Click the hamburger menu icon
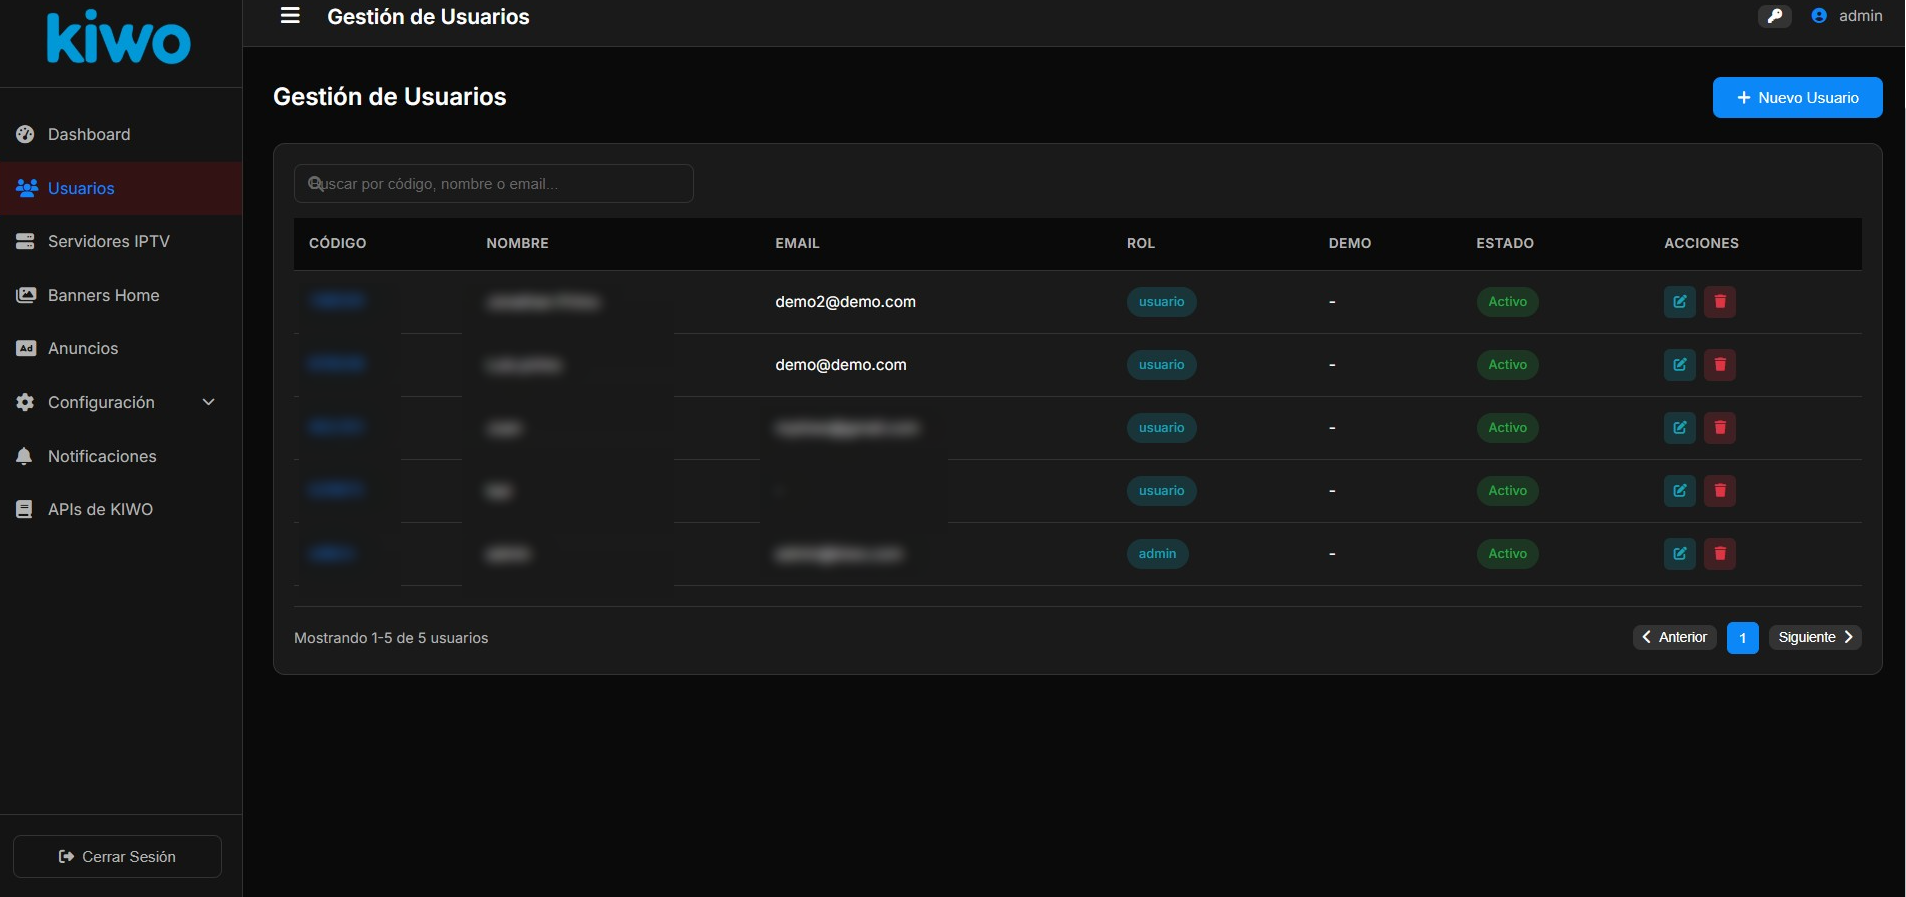 (290, 16)
